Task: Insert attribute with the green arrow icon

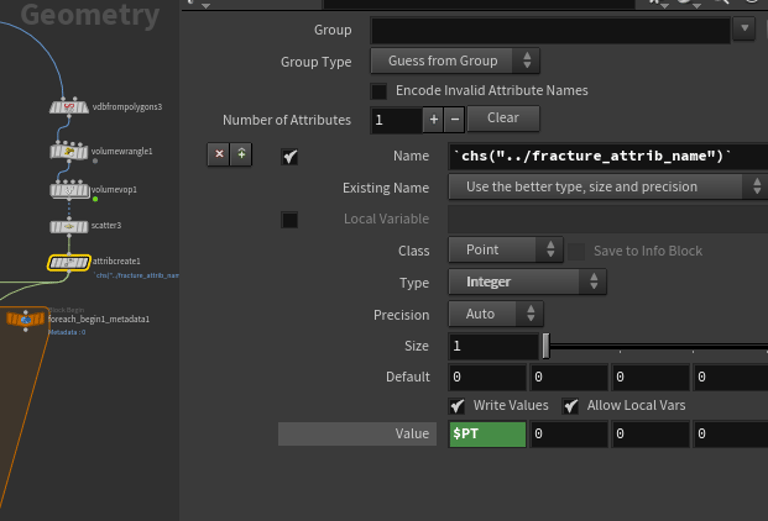Action: (x=241, y=154)
